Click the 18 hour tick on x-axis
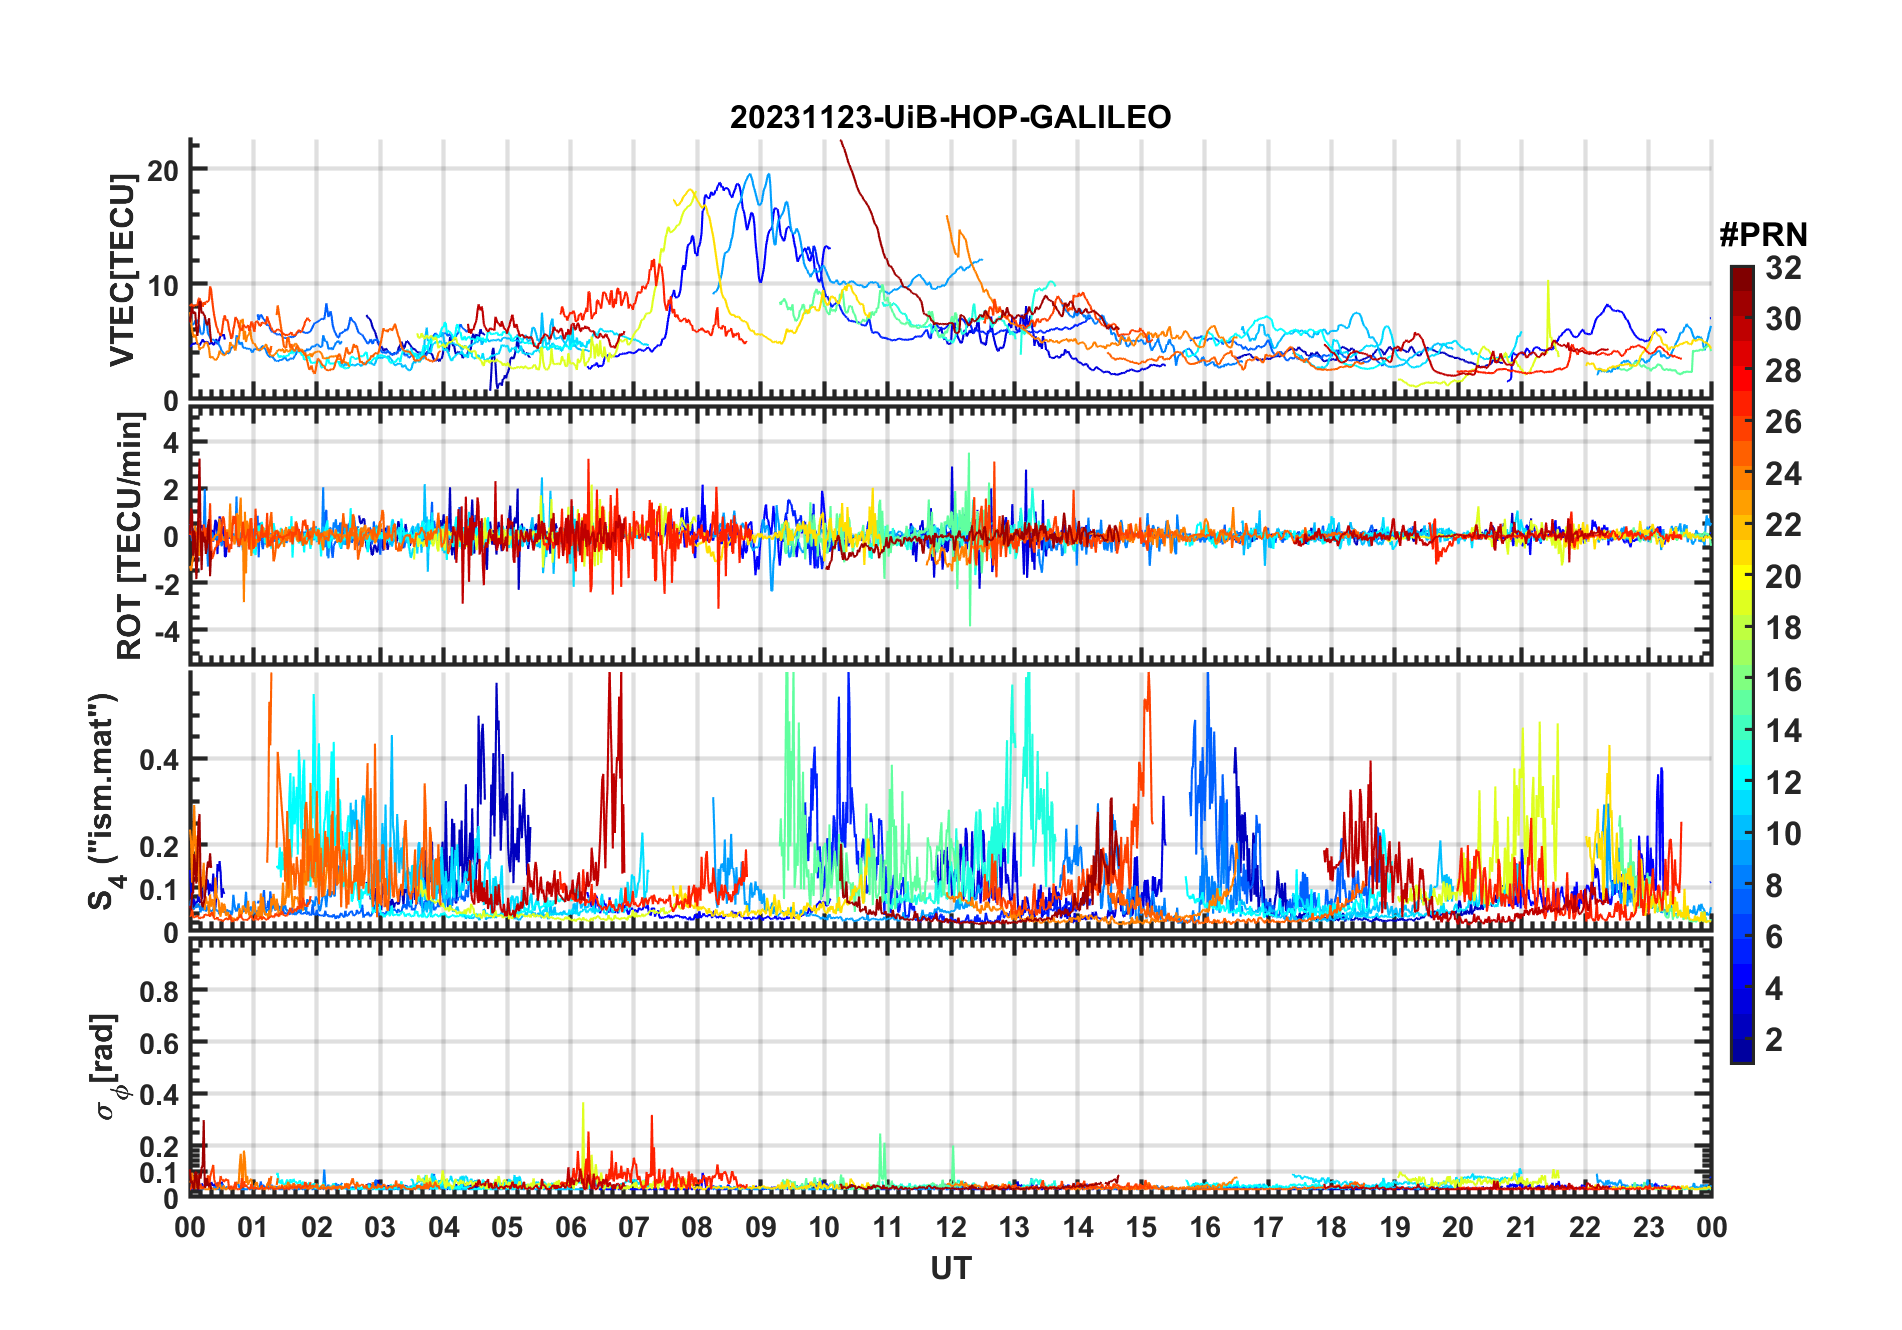Image resolution: width=1902 pixels, height=1330 pixels. click(1331, 1228)
